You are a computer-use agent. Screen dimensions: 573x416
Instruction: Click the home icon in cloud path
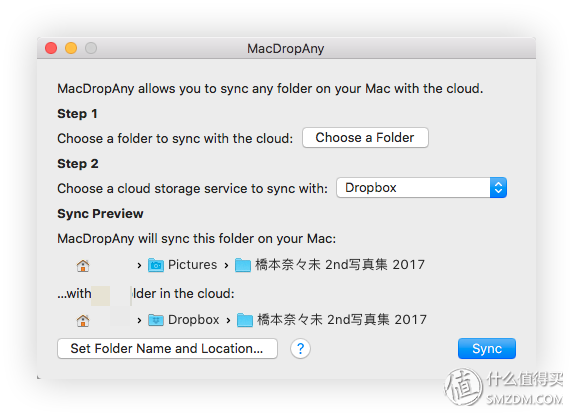[83, 321]
